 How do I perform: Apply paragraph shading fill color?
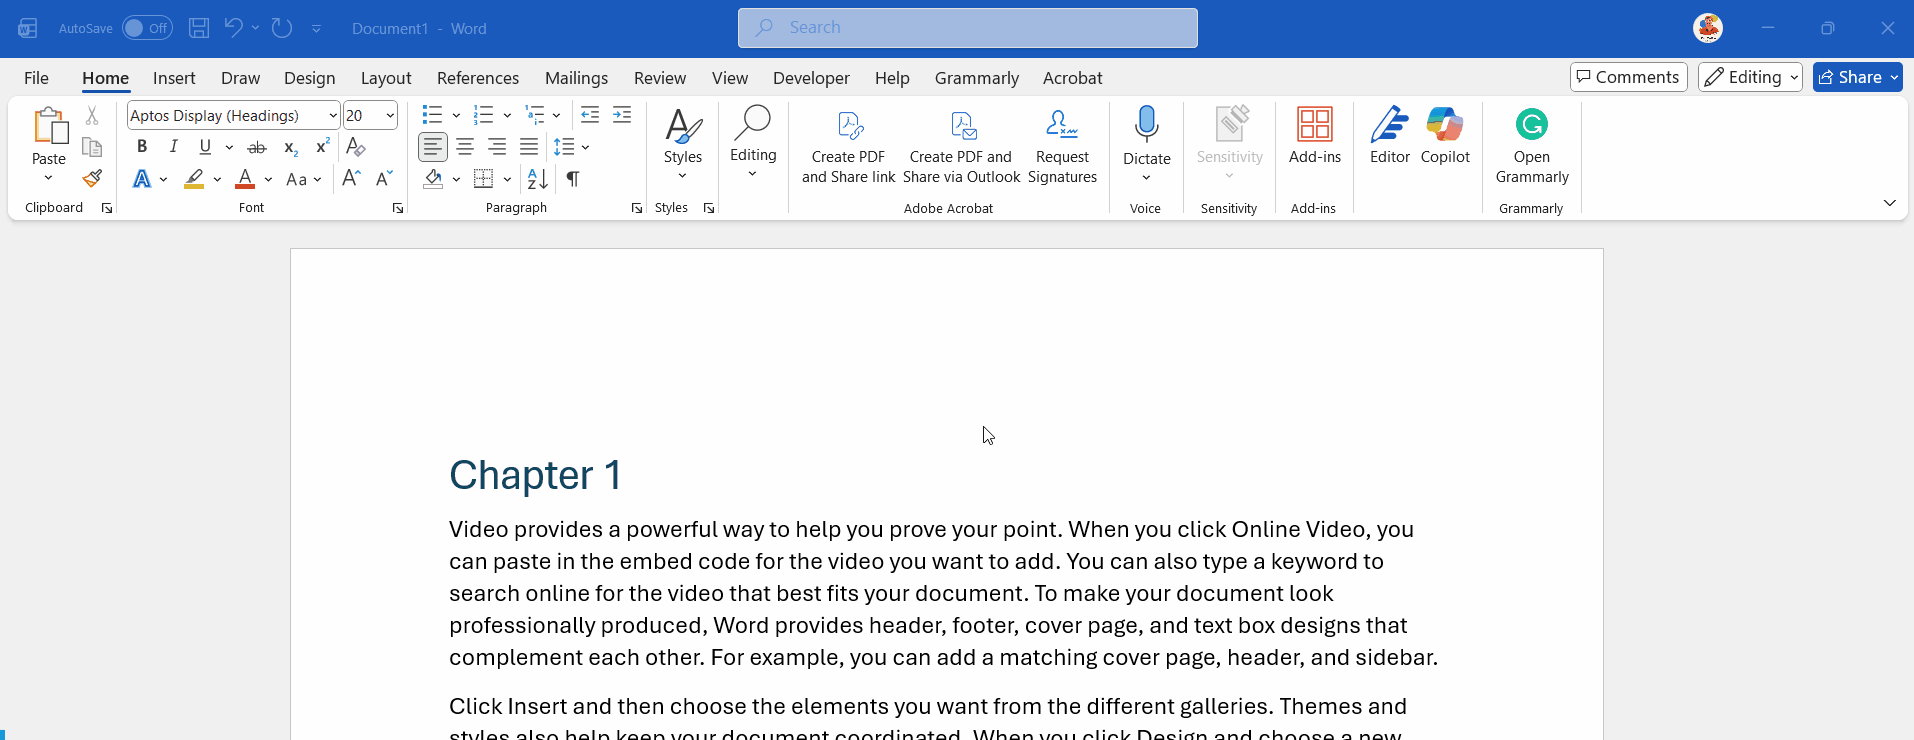(x=433, y=179)
